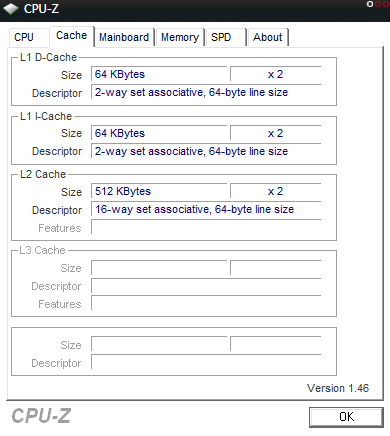Click the empty L2 Cache Features field

coord(206,227)
